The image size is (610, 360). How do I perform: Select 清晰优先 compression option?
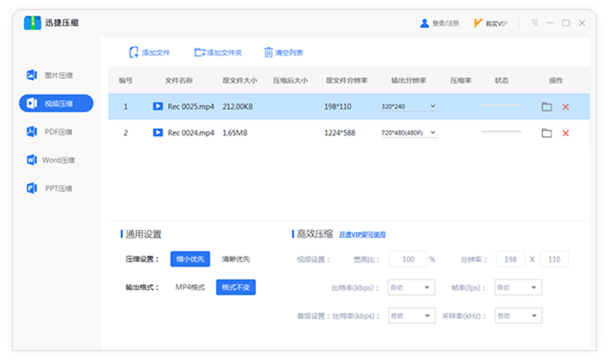[236, 259]
